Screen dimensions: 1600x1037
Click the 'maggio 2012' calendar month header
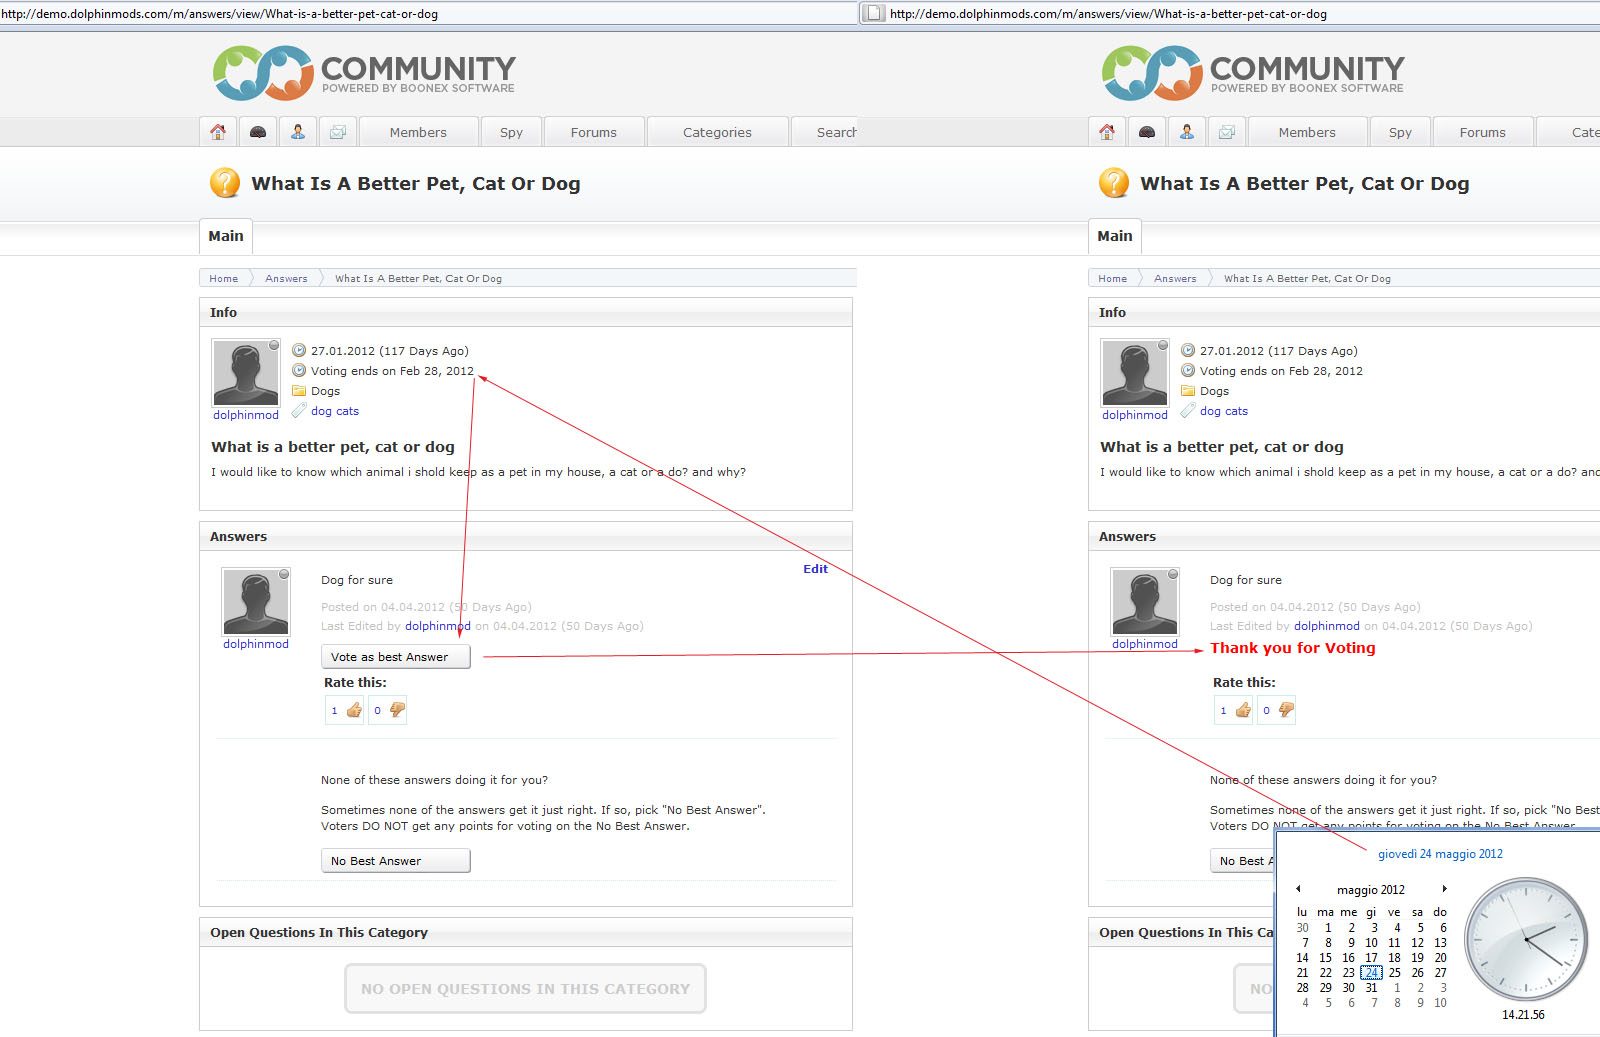[x=1370, y=890]
